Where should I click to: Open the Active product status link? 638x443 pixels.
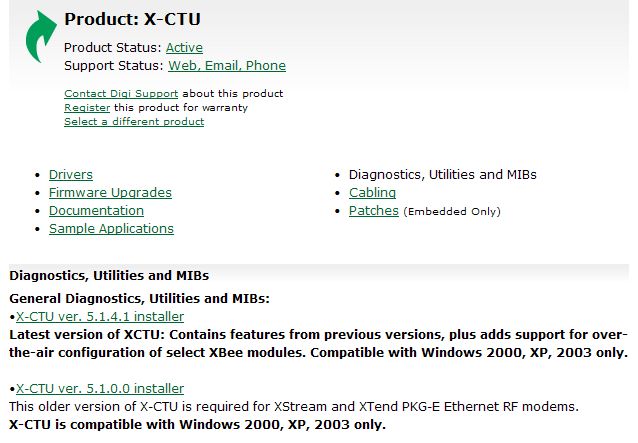coord(184,48)
